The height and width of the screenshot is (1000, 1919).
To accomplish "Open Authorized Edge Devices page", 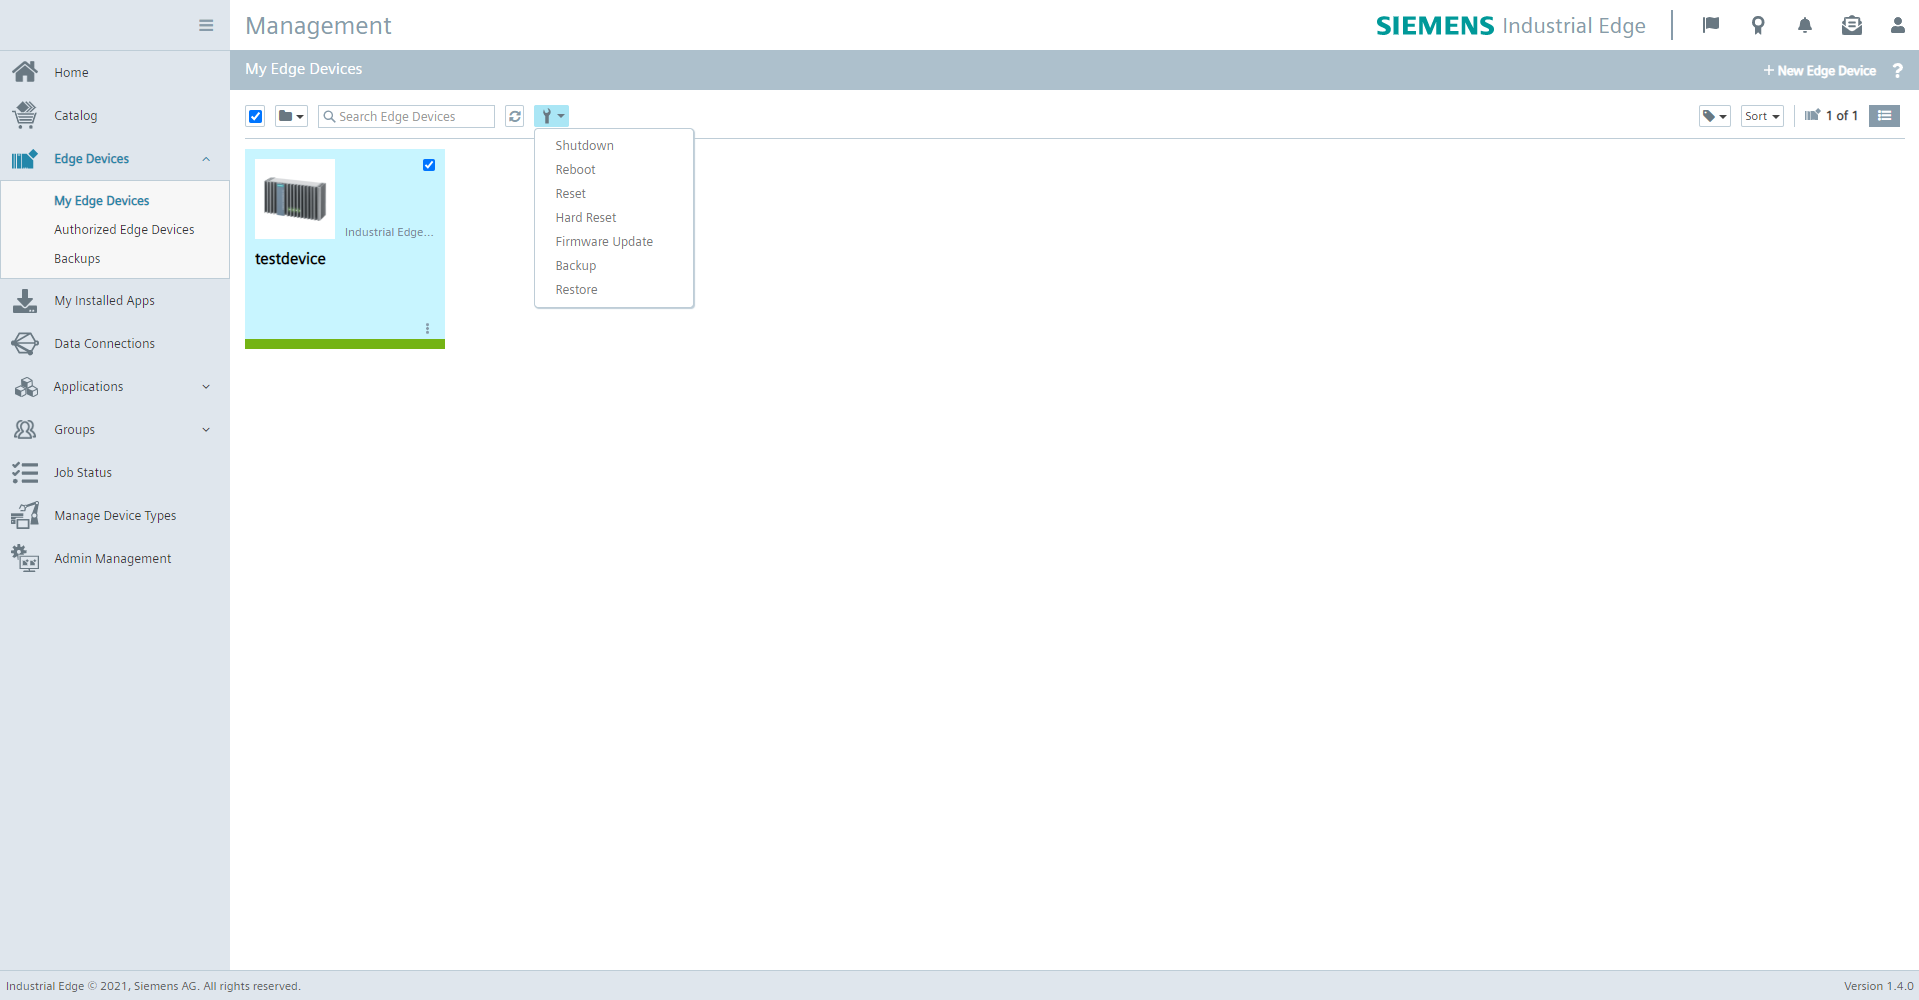I will [x=124, y=230].
